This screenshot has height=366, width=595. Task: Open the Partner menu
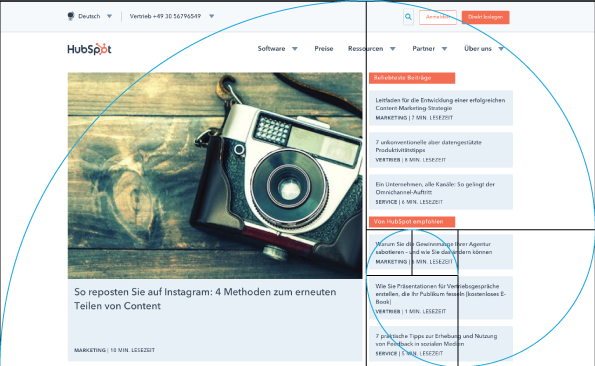(x=423, y=49)
